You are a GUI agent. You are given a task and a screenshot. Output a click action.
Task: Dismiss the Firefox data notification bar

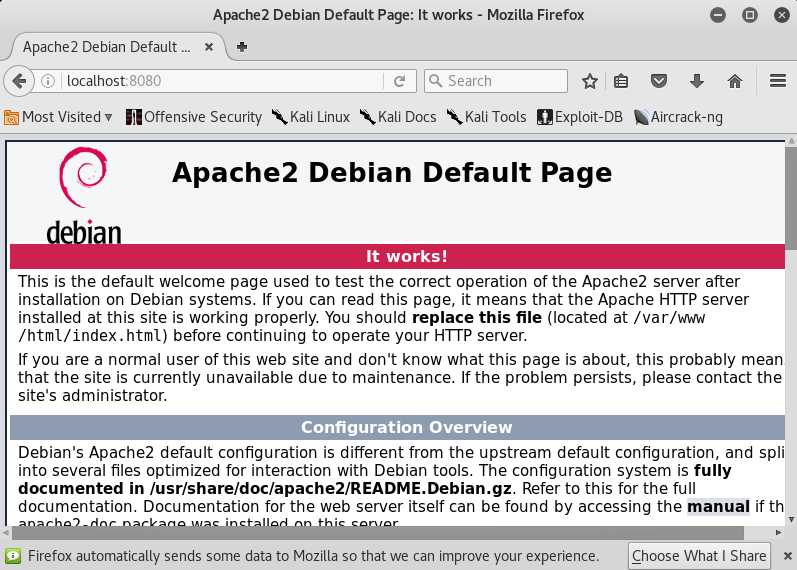coord(787,556)
